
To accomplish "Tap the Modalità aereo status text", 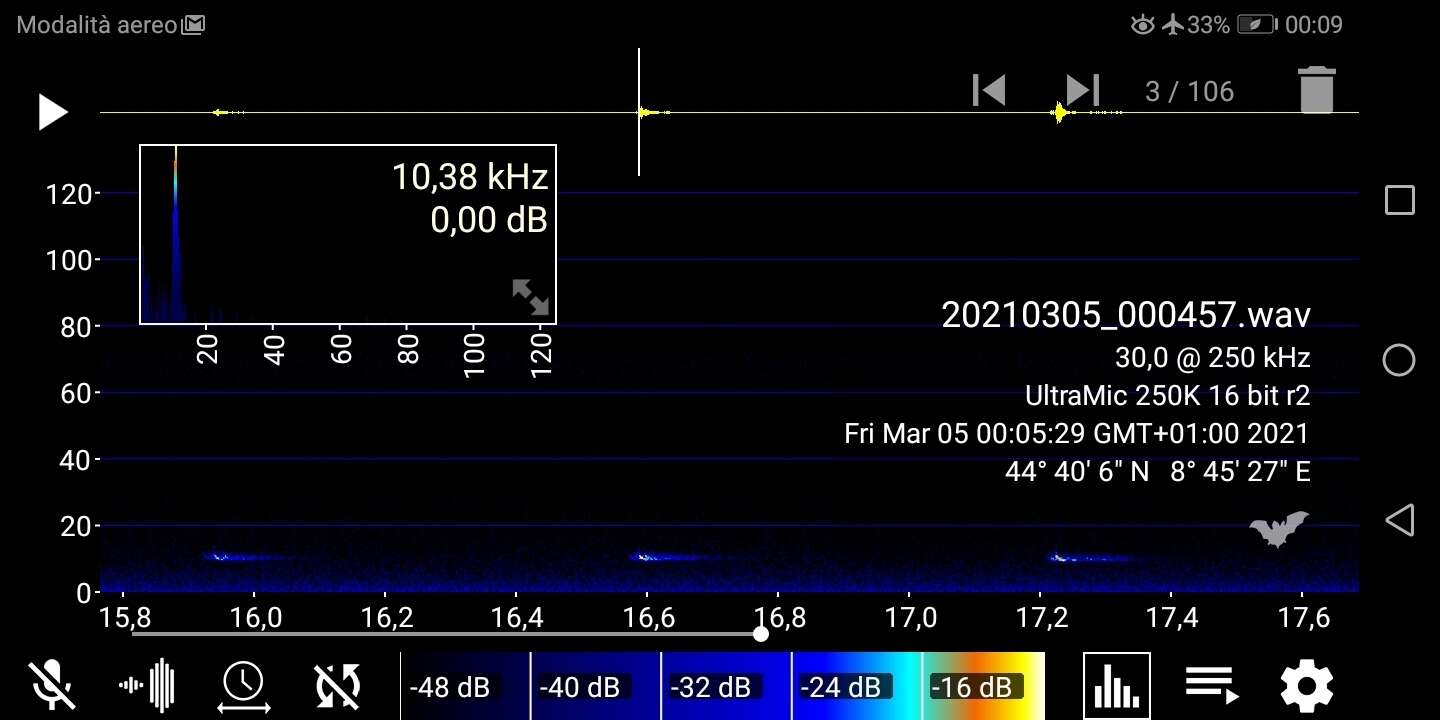I will (97, 25).
